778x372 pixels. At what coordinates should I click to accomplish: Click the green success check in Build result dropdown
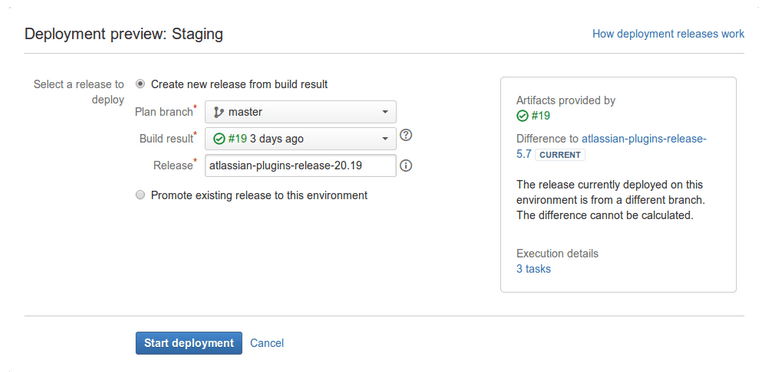[x=219, y=139]
